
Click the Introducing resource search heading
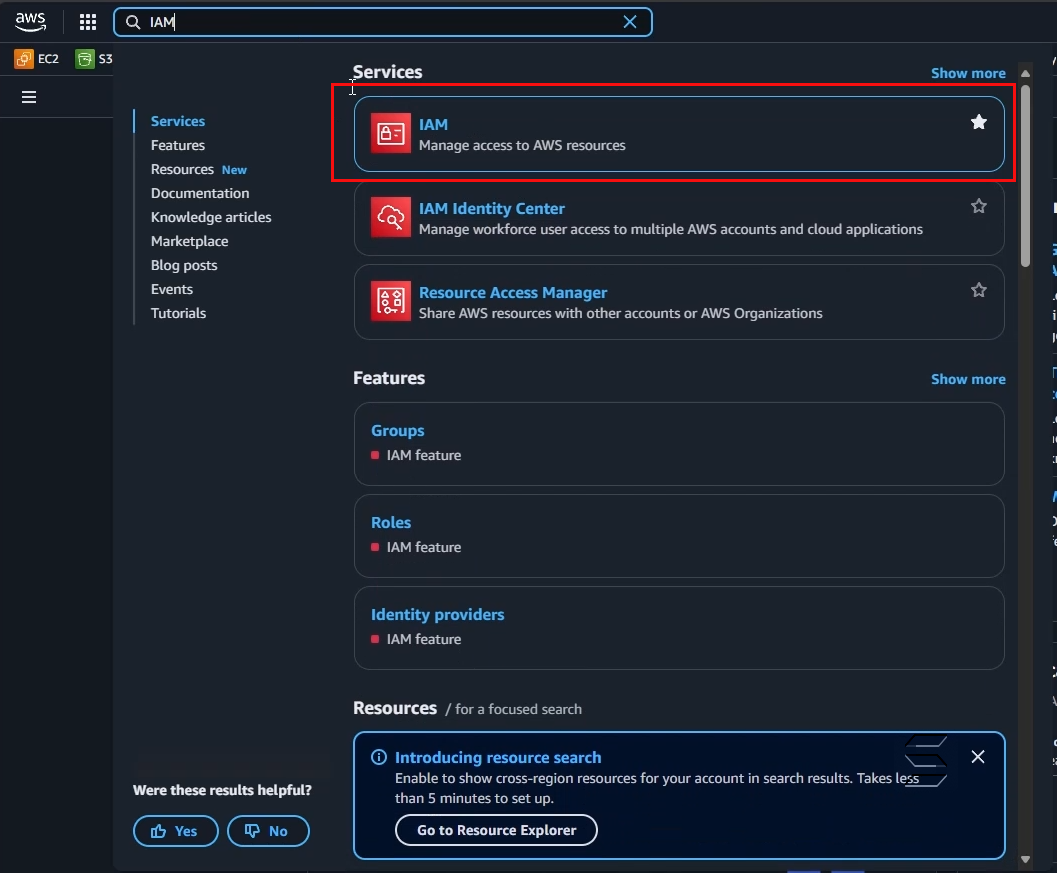(x=498, y=758)
